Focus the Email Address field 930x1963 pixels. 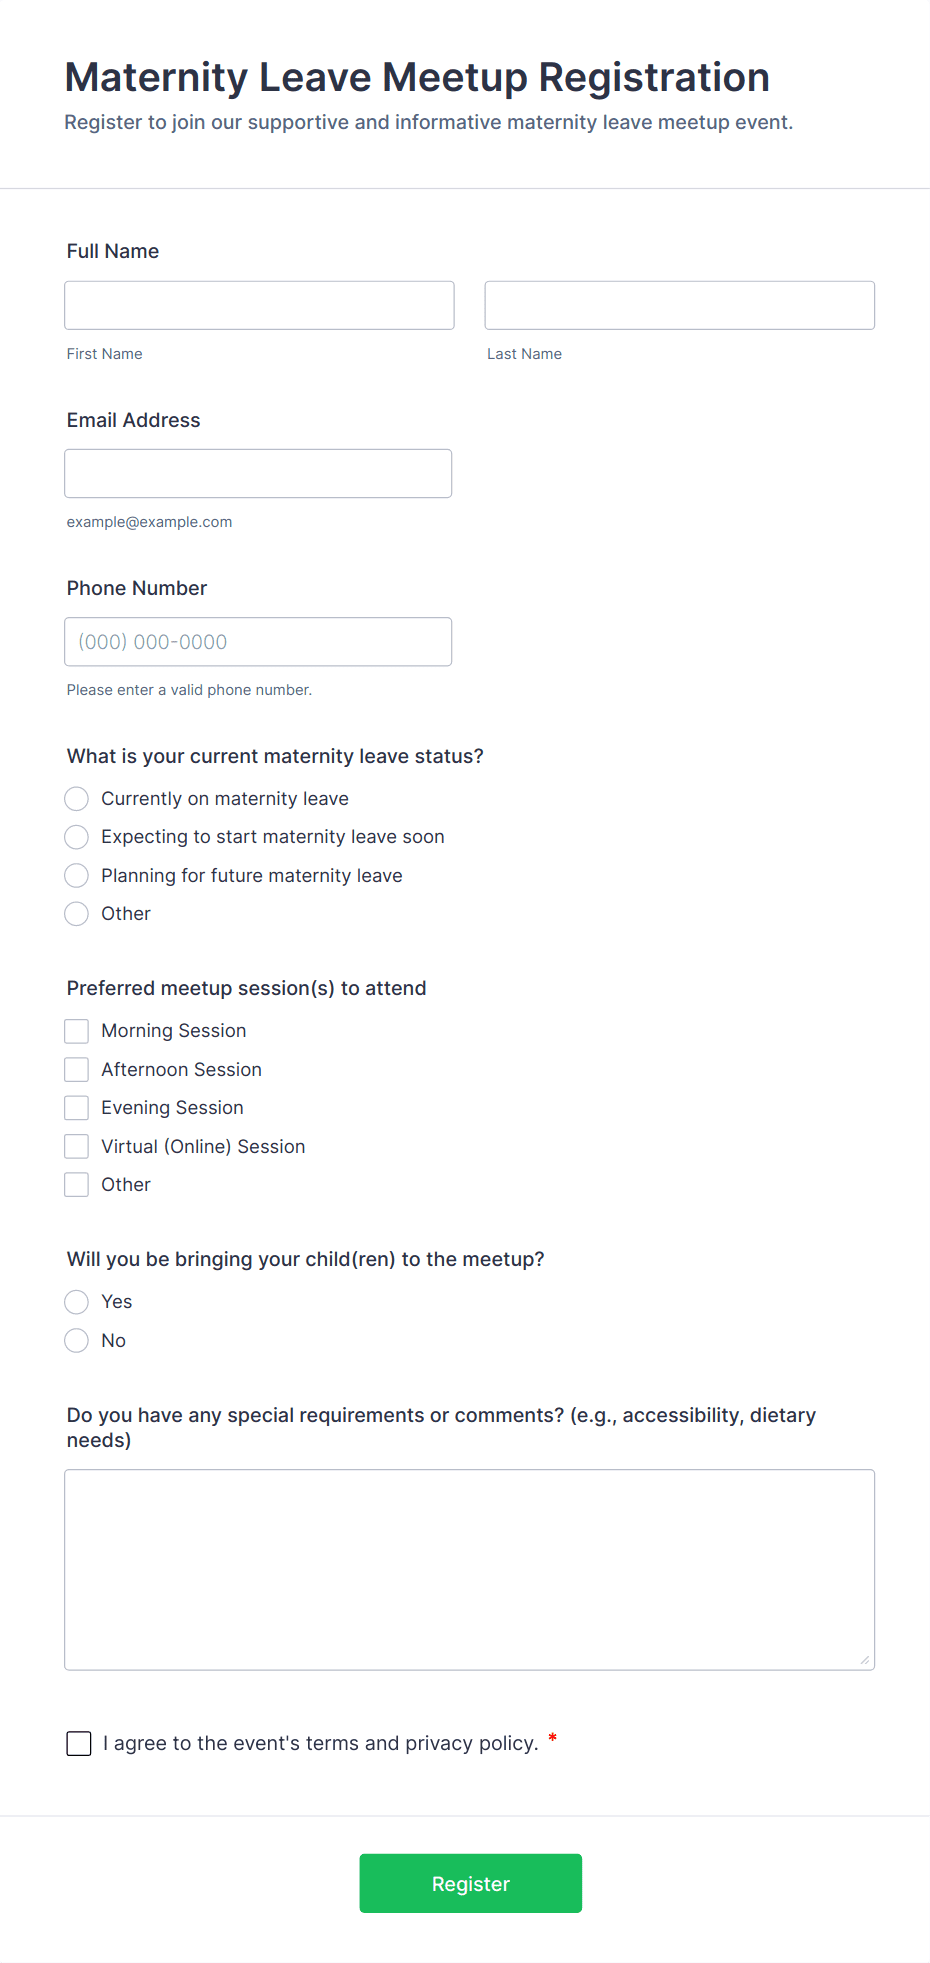click(258, 473)
